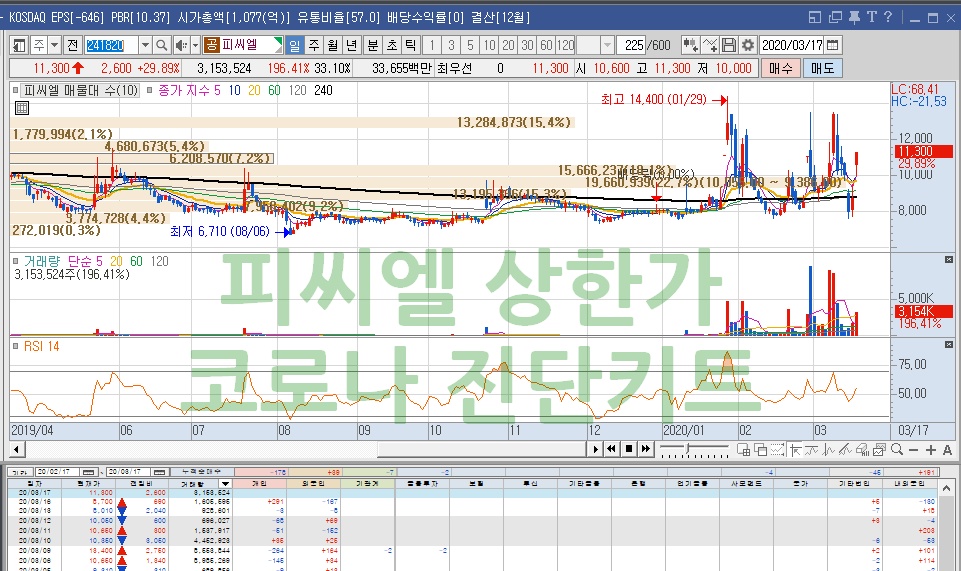Select the 분 (minute) period toggle
Screen dimensions: 961x571
373,45
